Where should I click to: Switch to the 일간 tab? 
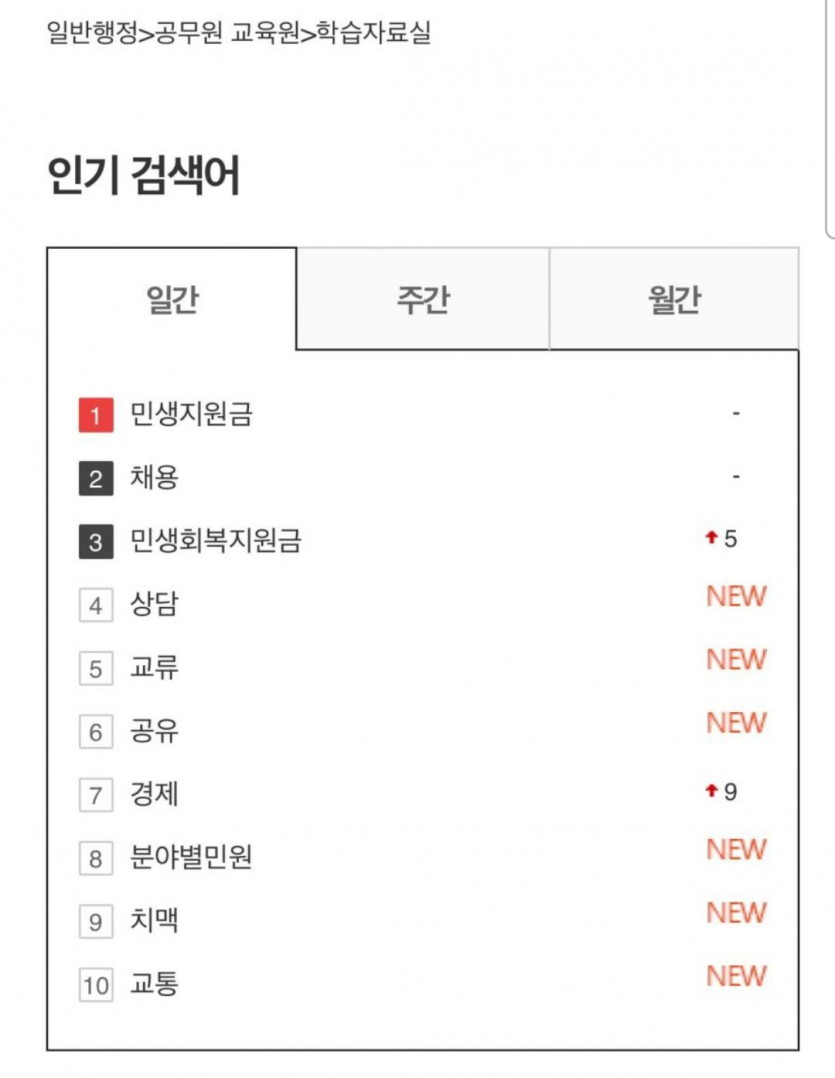click(x=172, y=299)
